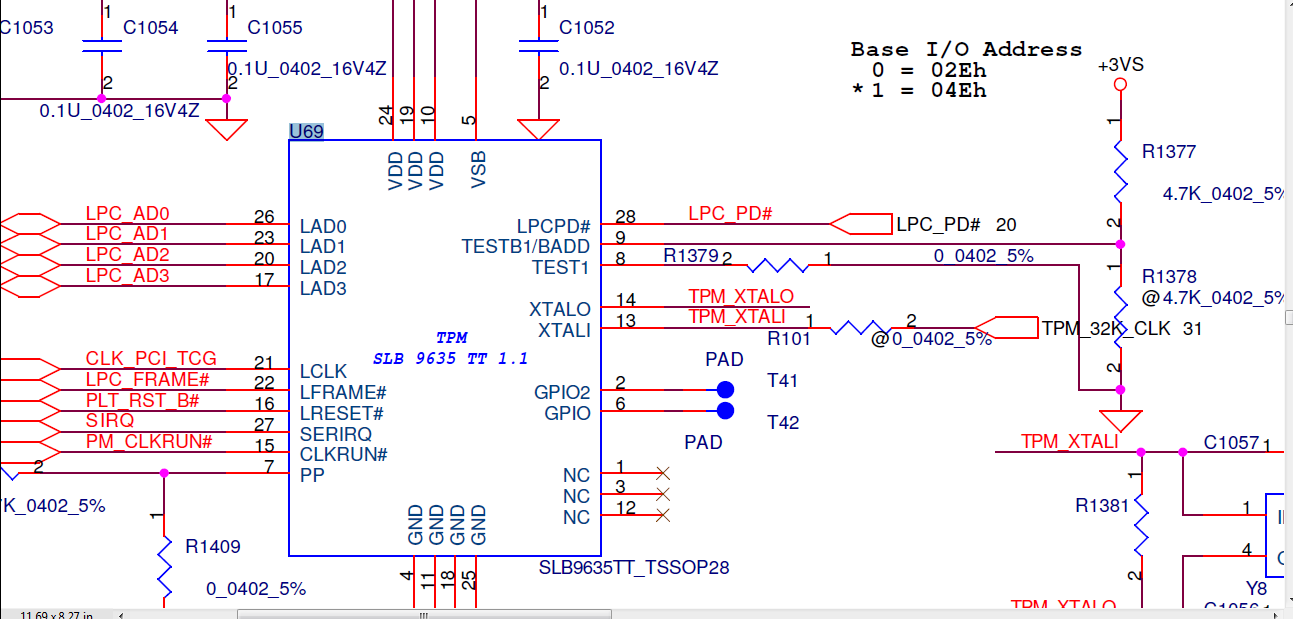Click the LPC_PD# off-page connector symbol
The height and width of the screenshot is (619, 1293).
pos(860,224)
